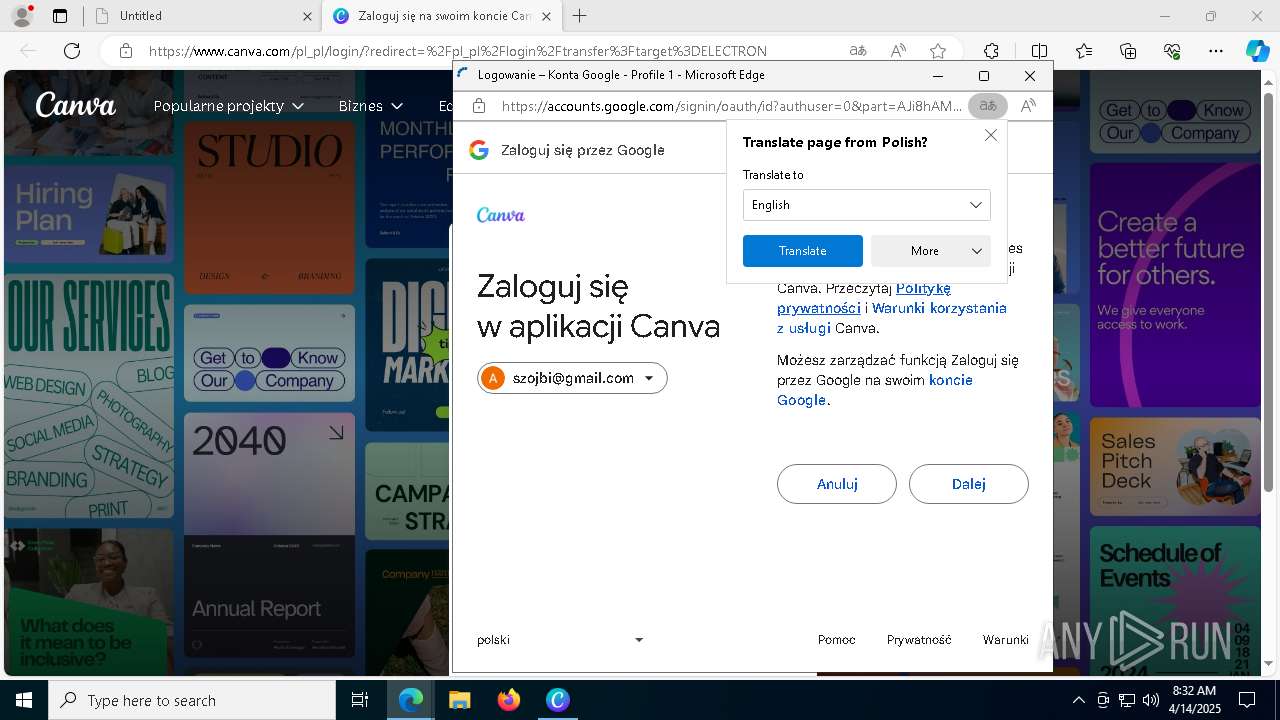Open the Warunki footer link

pos(1006,640)
